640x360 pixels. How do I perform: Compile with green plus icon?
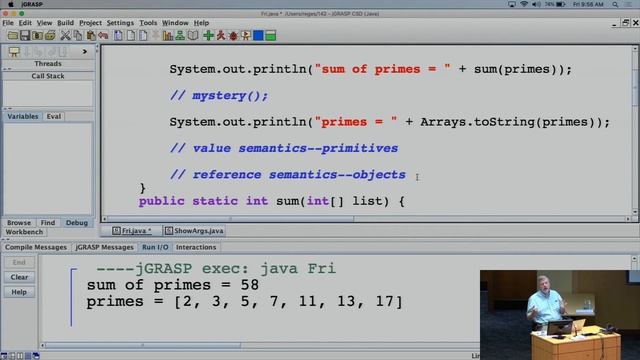208,36
